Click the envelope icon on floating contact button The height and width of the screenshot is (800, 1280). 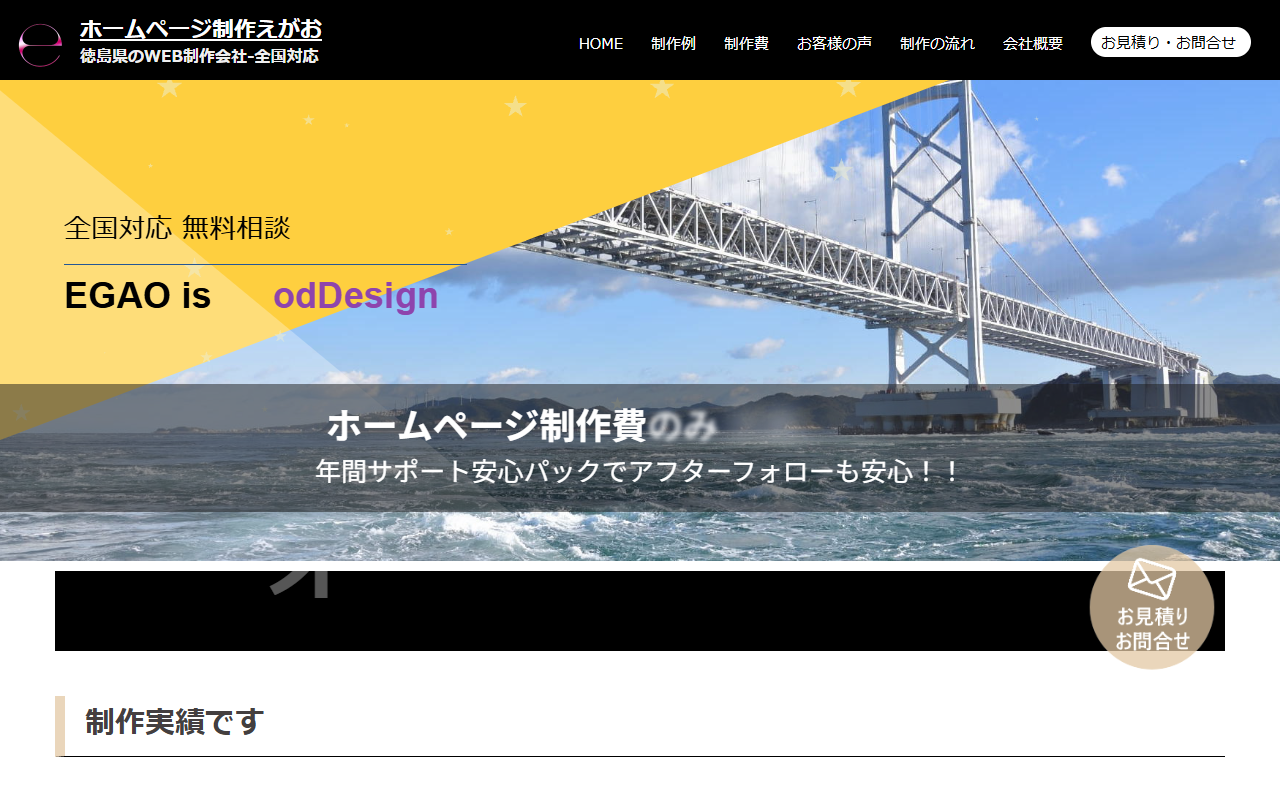click(1151, 579)
